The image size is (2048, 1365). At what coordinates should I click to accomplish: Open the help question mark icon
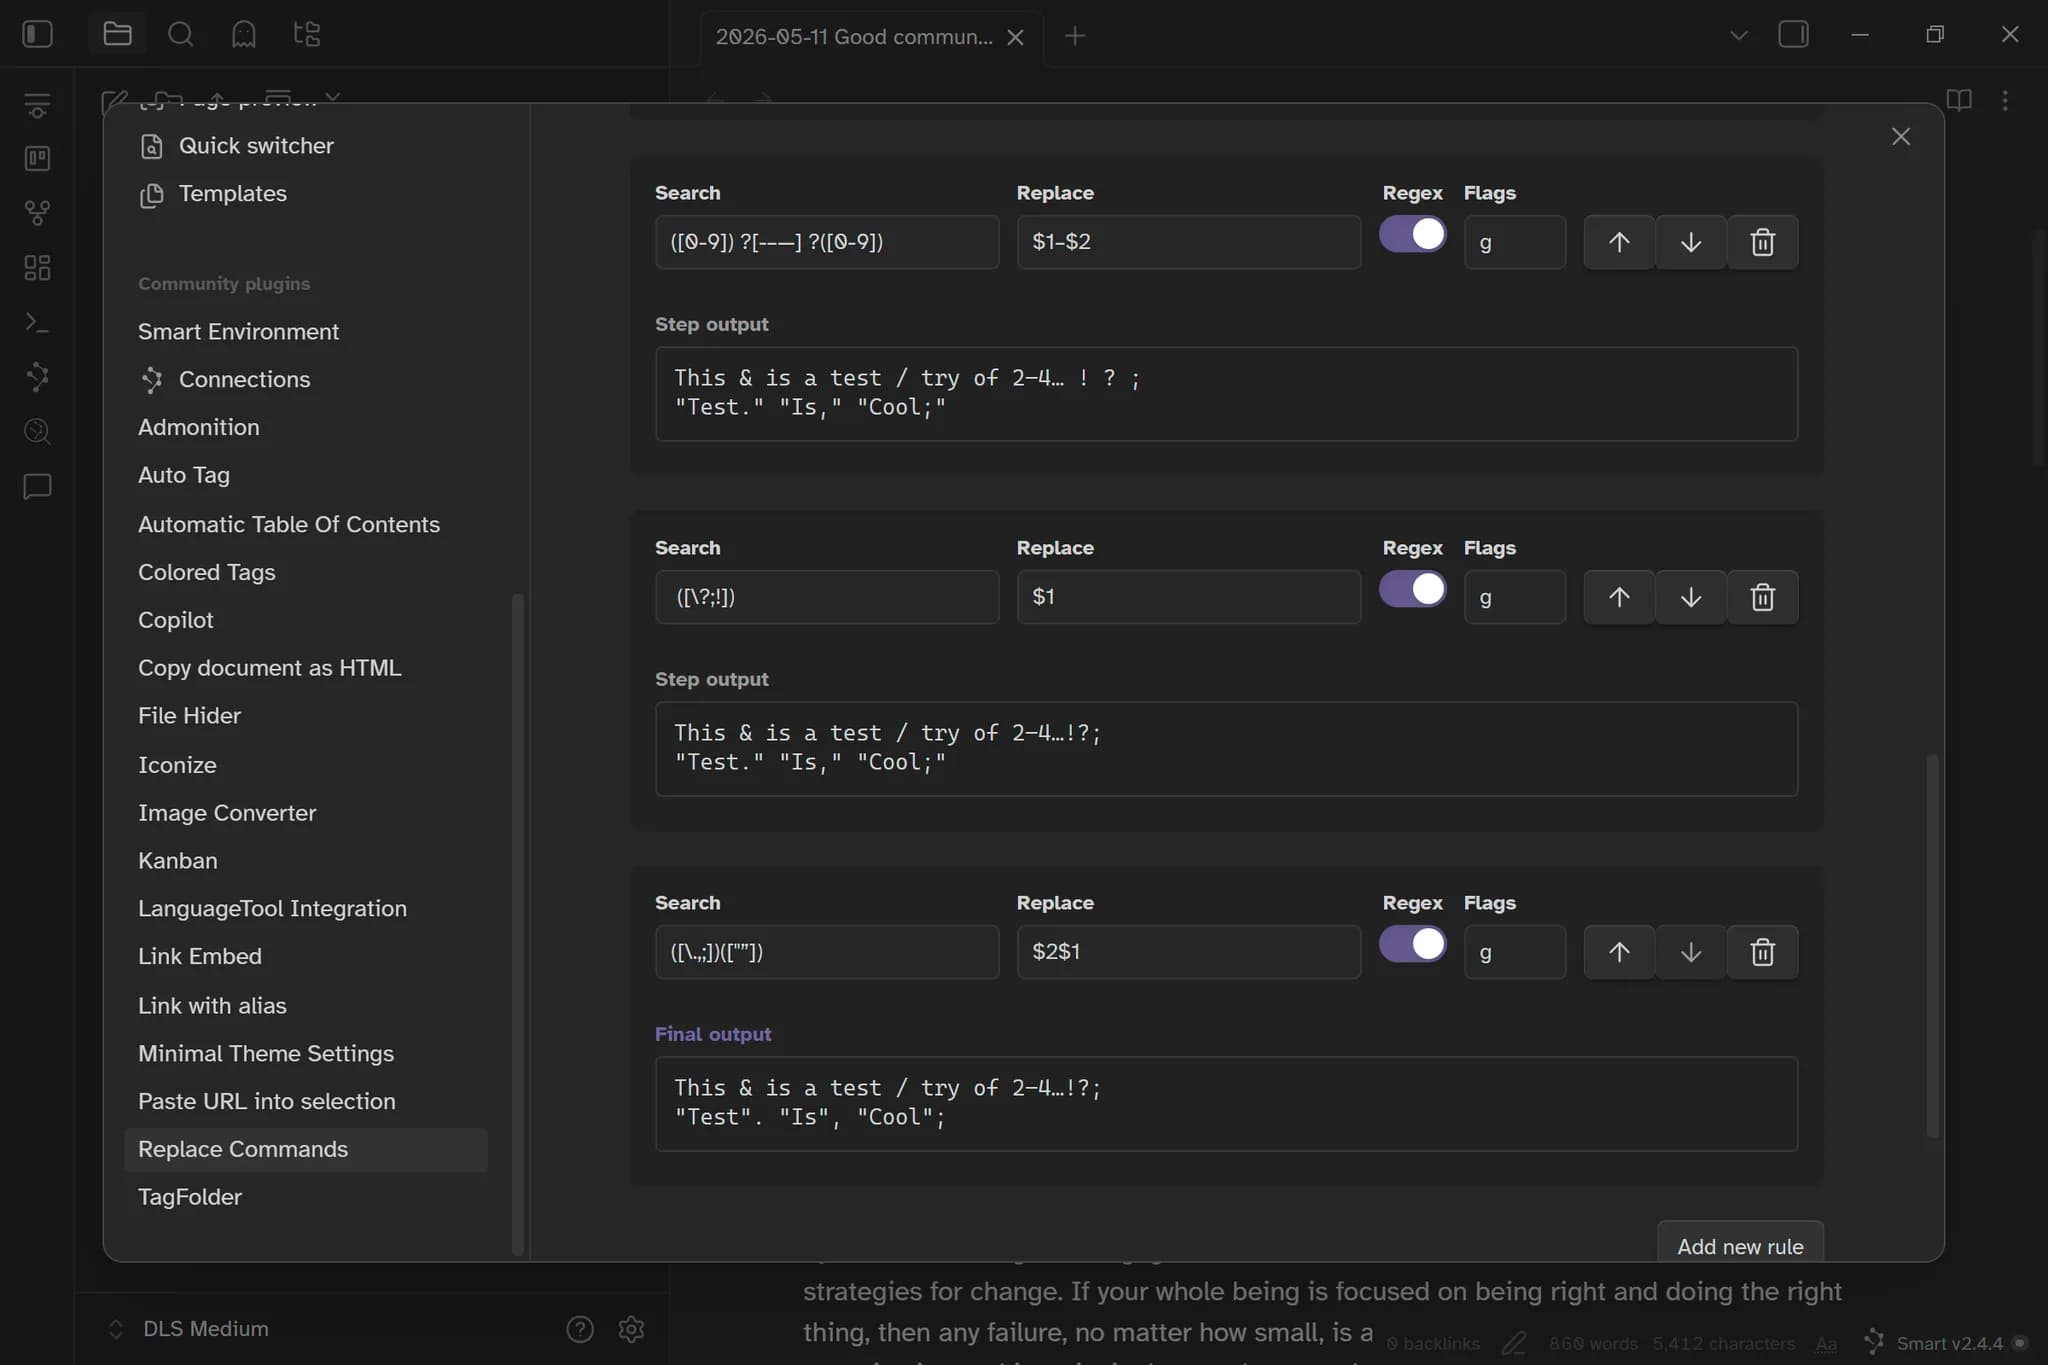click(x=580, y=1328)
